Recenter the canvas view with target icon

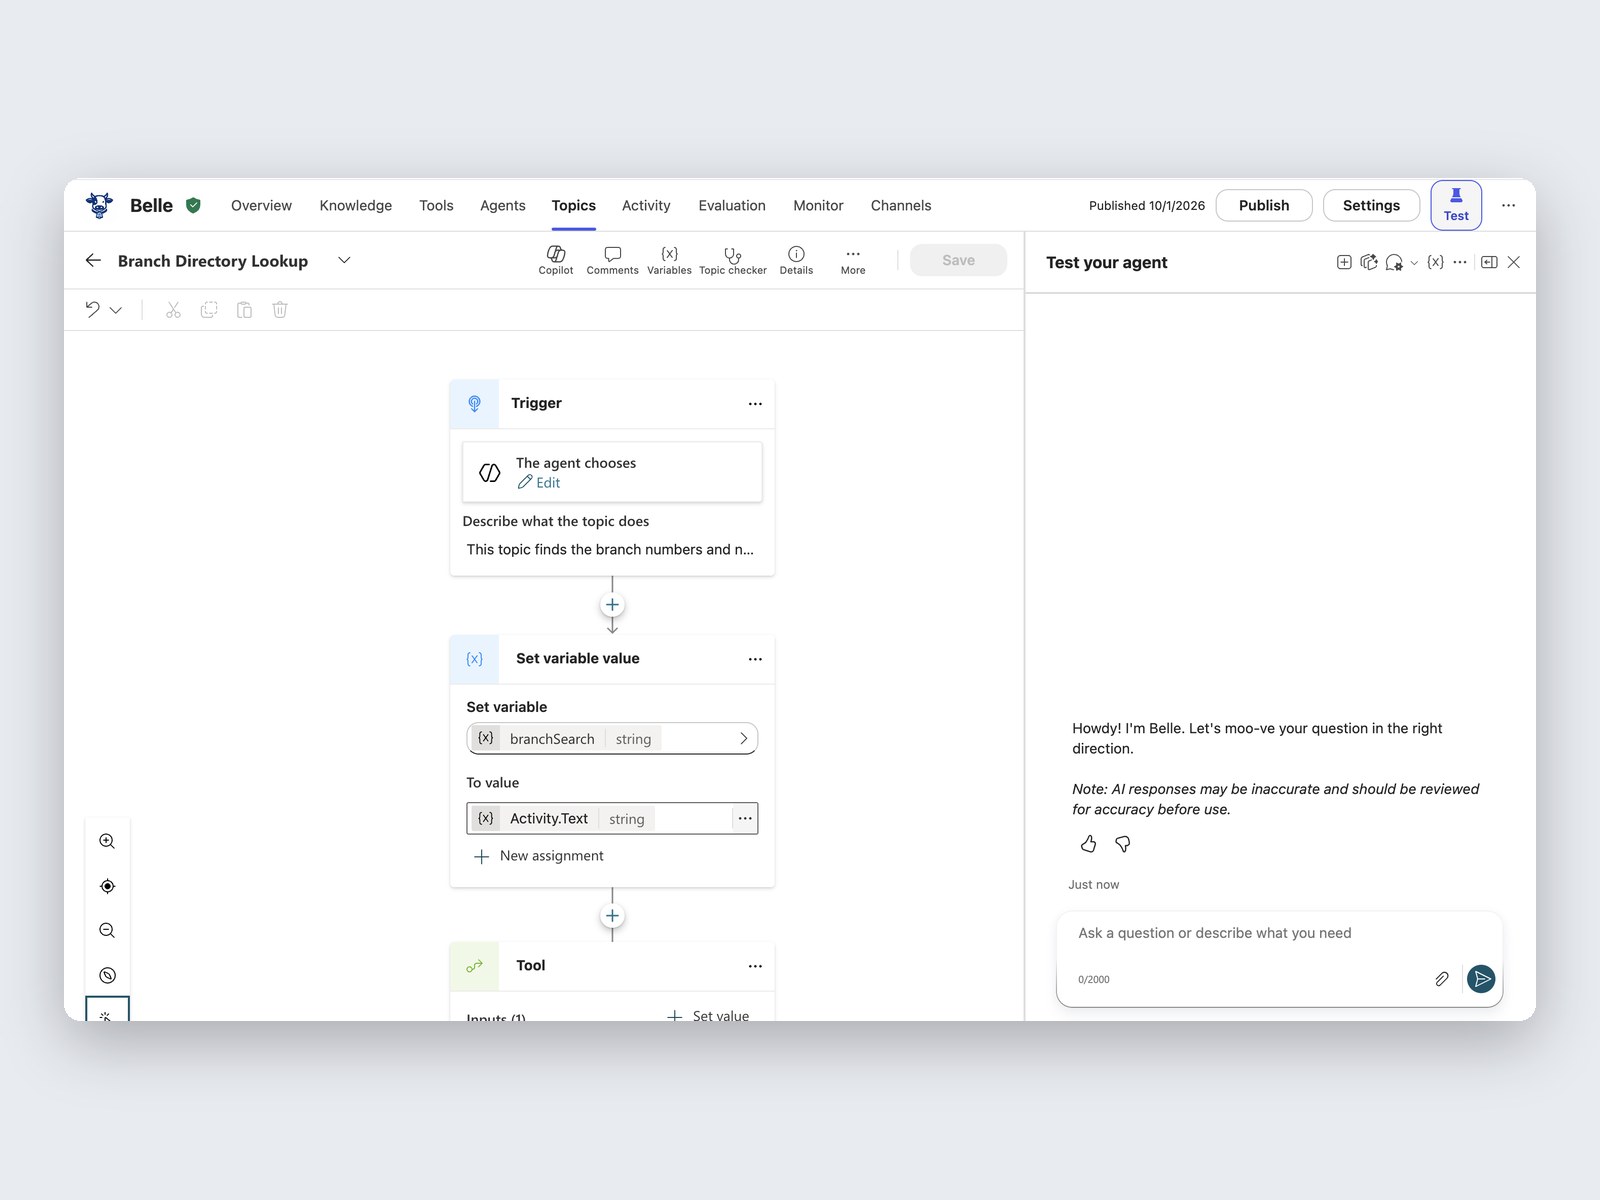[x=107, y=886]
